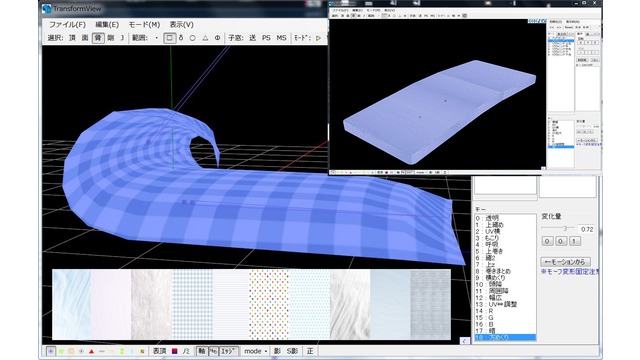The width and height of the screenshot is (640, 360).
Task: Select morph 13 : UV⇔調整
Action: click(x=505, y=304)
